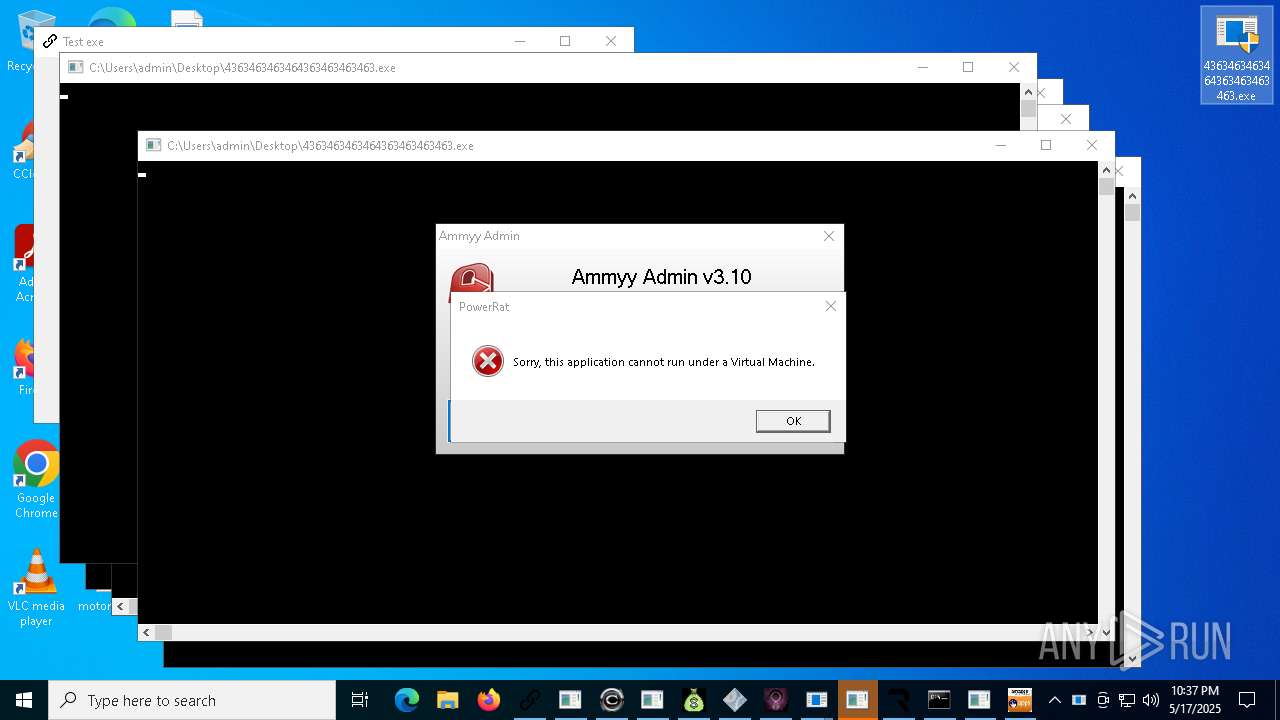Screen dimensions: 1280x720
Task: Minimize the front console window
Action: (1000, 145)
